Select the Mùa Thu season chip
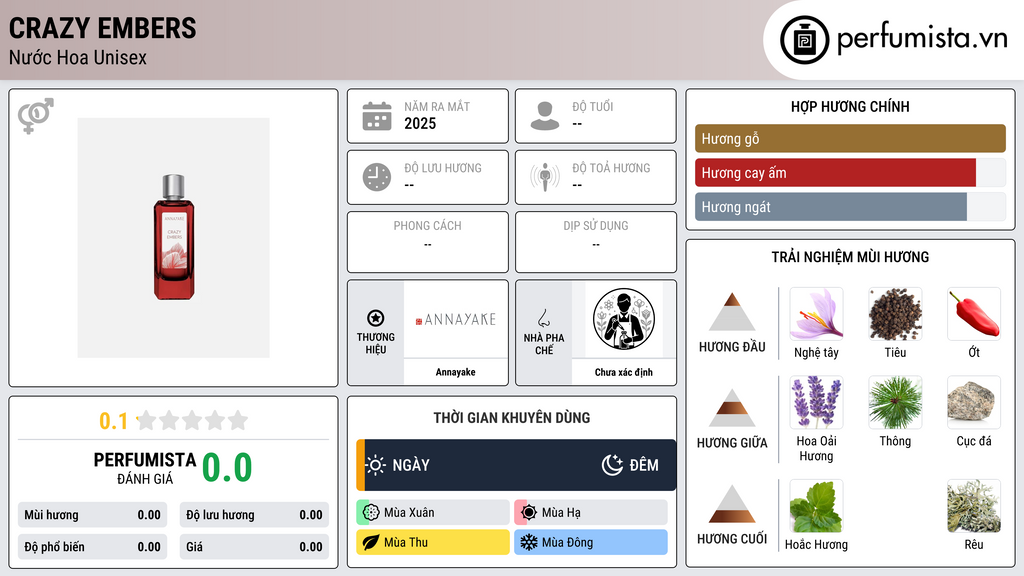The image size is (1024, 576). tap(433, 542)
